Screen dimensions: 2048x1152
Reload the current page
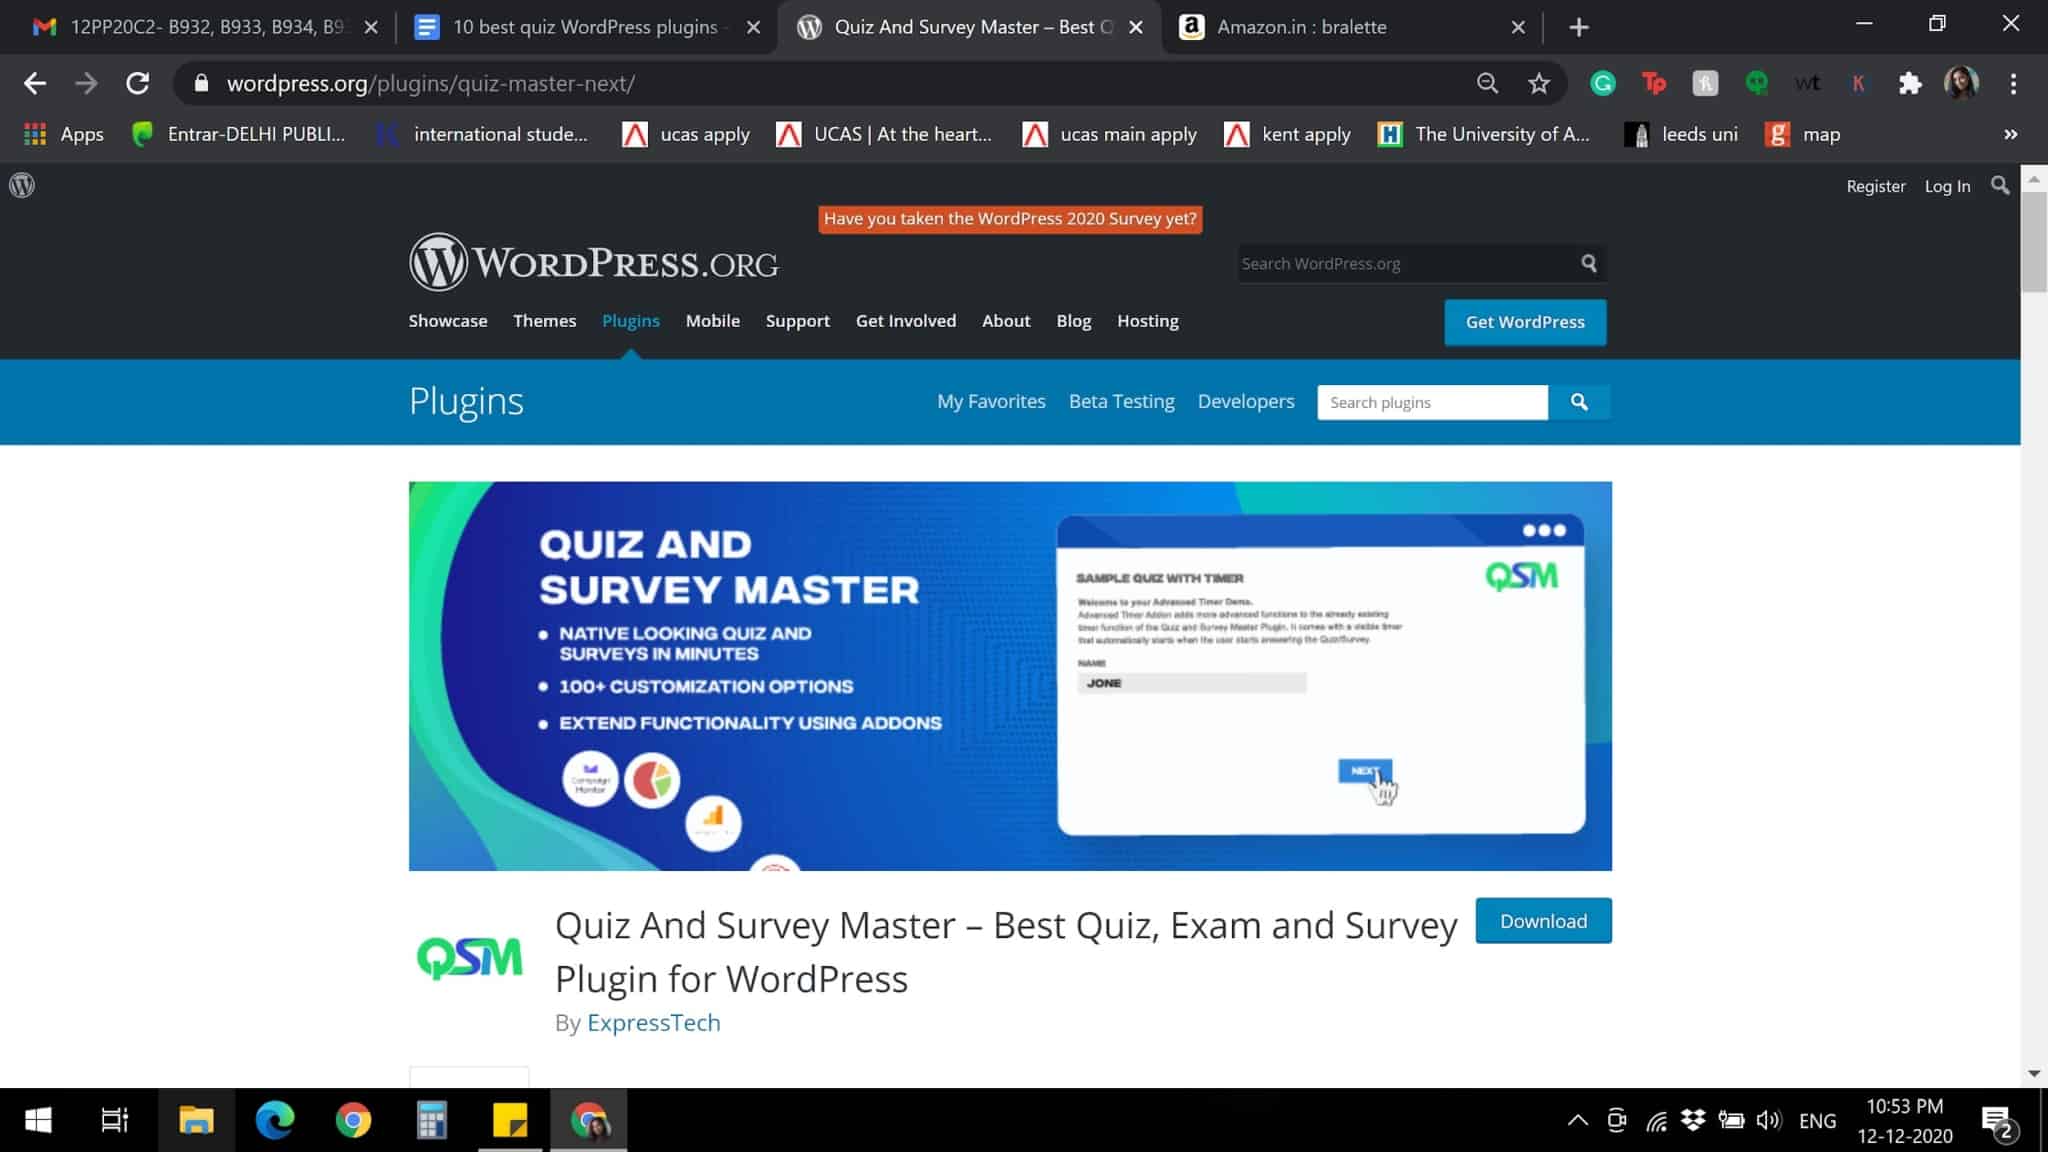point(138,83)
